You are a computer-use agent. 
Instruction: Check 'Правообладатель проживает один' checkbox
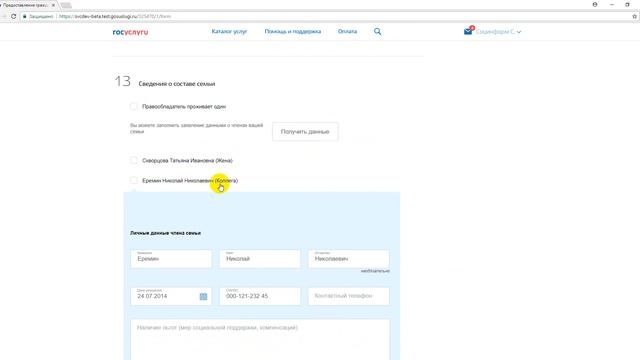click(x=133, y=107)
